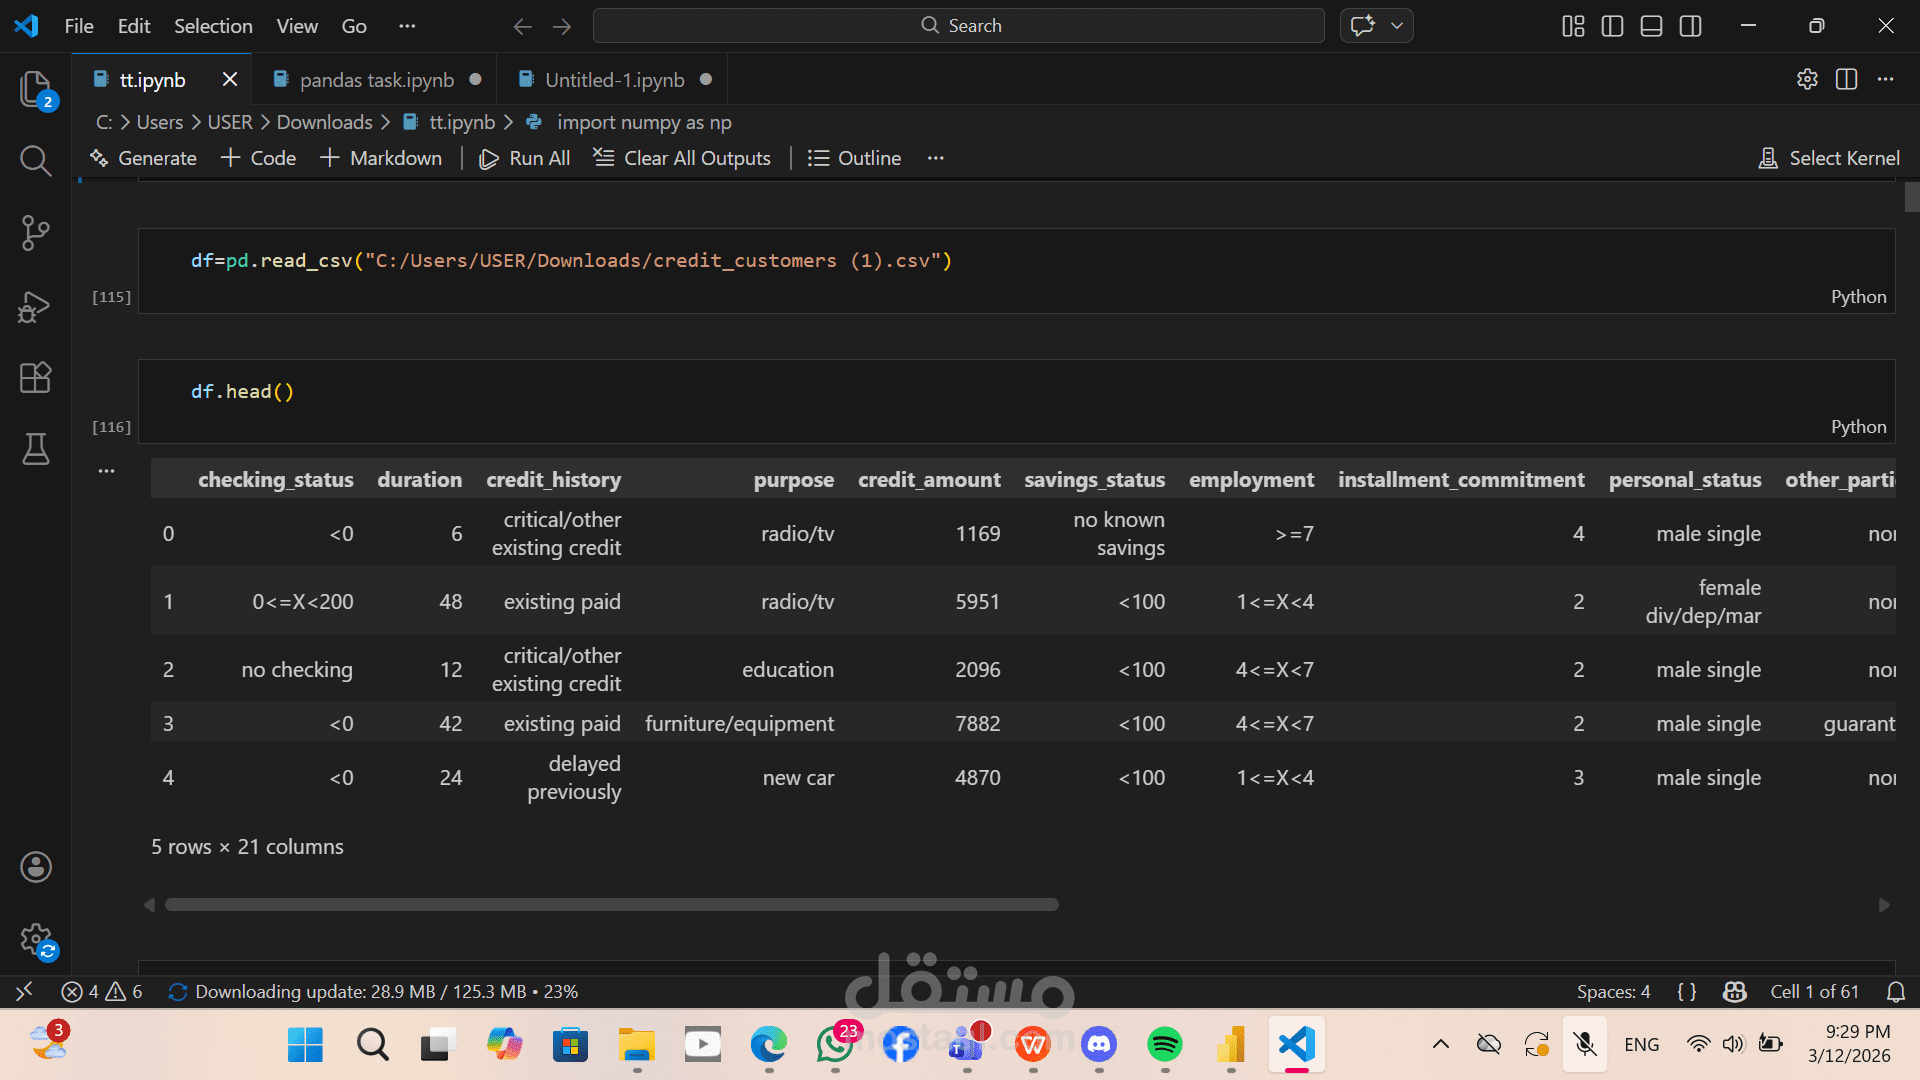Toggle the secondary side bar layout button
This screenshot has height=1080, width=1920.
(1690, 26)
